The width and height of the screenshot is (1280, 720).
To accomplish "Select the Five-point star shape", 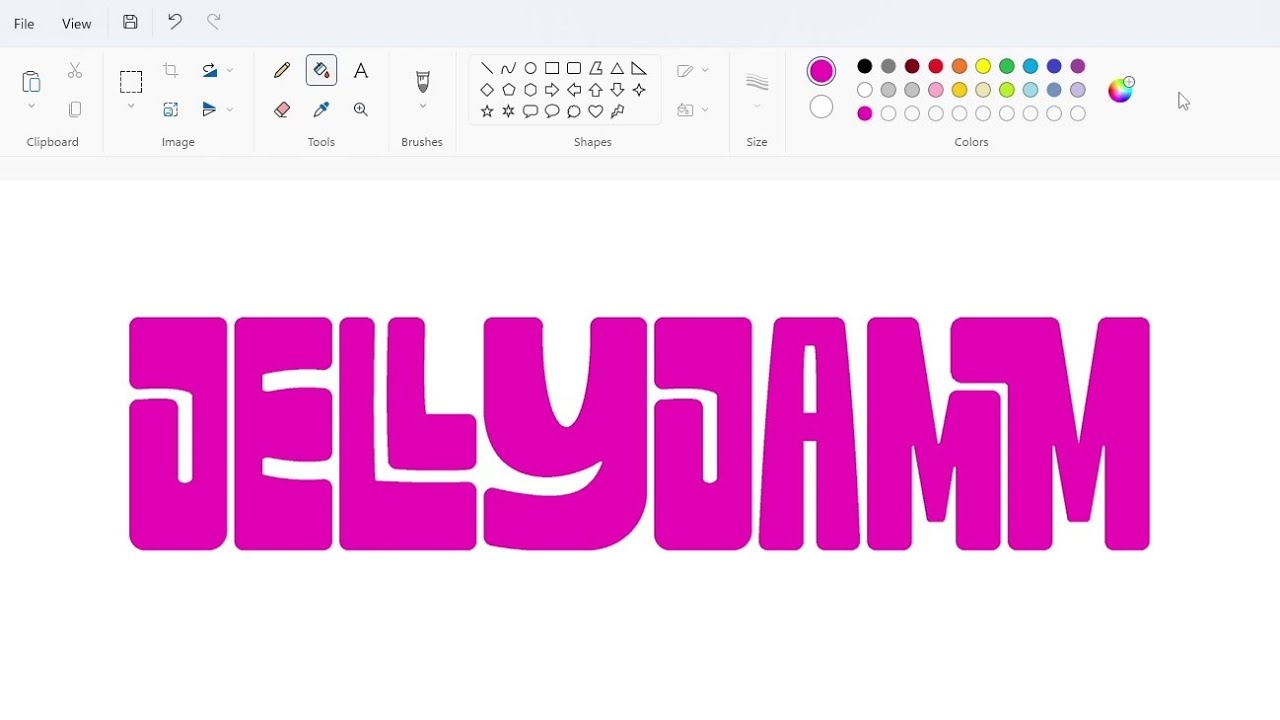I will click(x=487, y=111).
